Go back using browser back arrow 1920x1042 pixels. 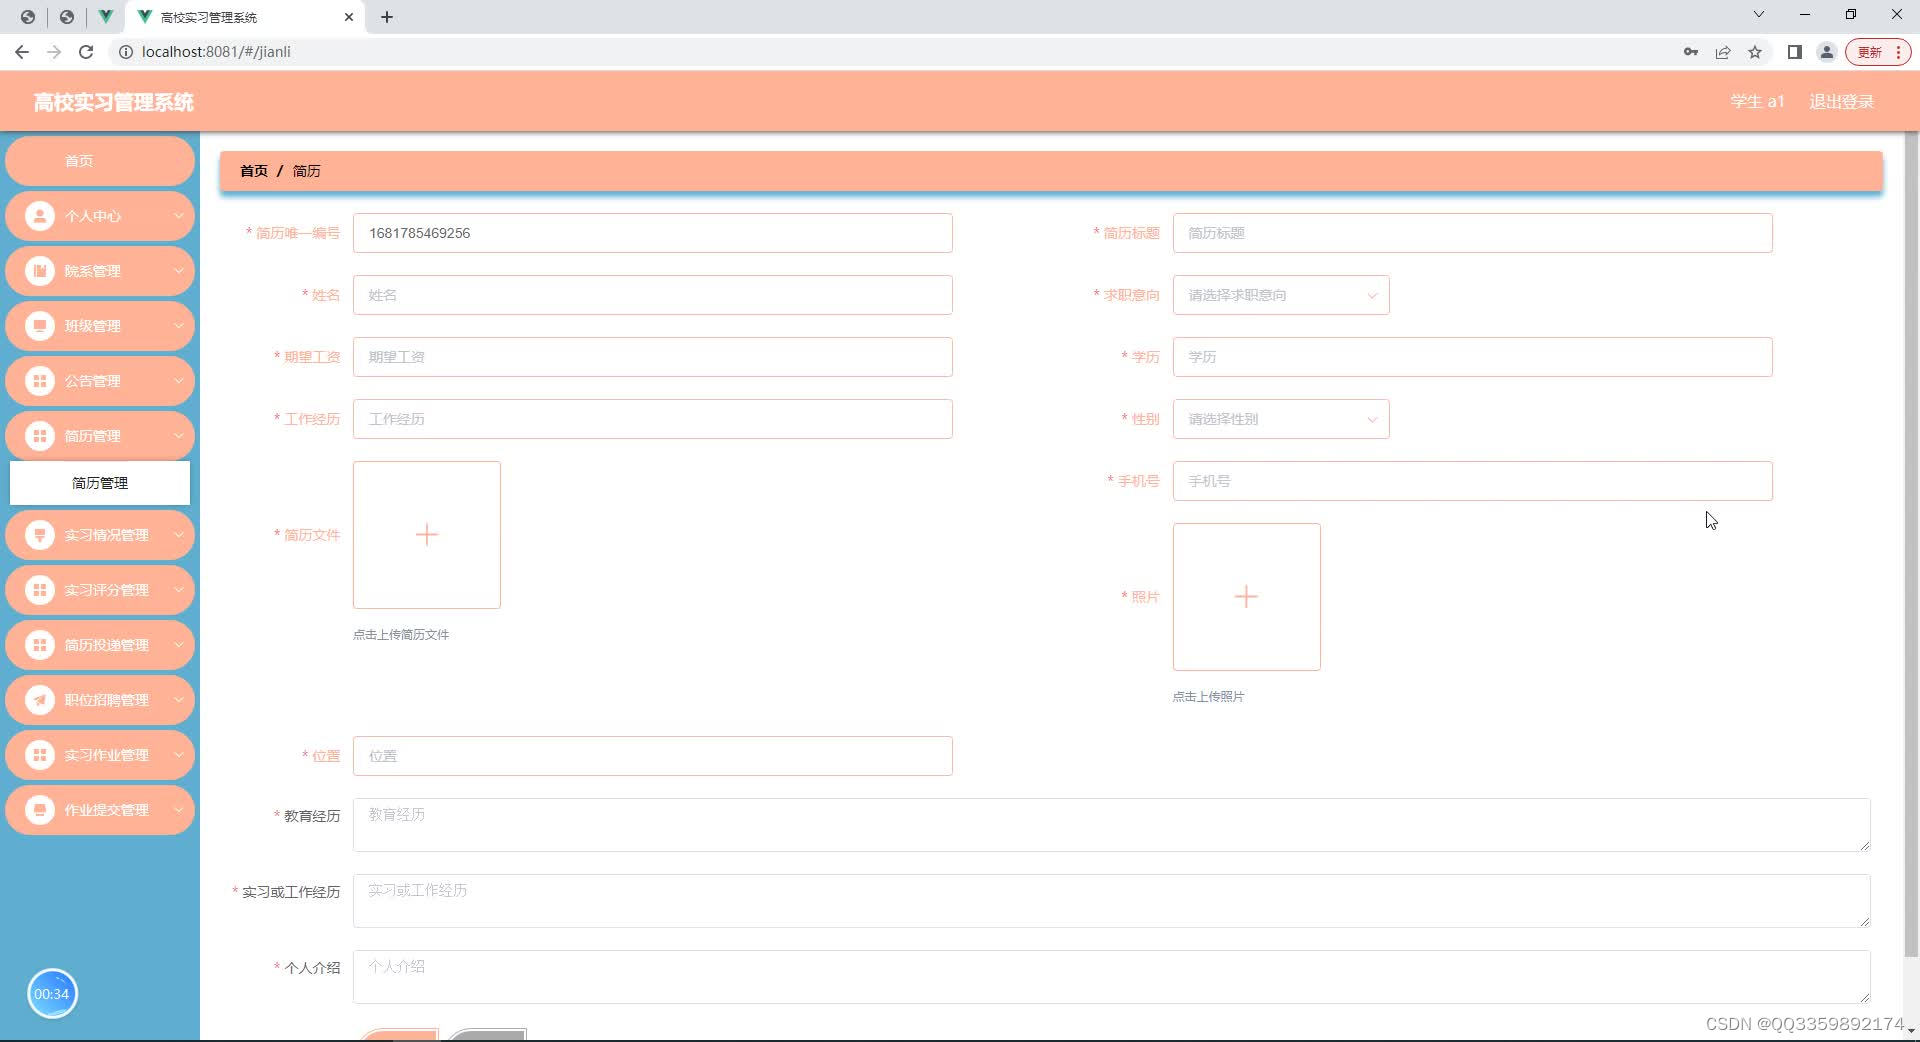click(22, 52)
